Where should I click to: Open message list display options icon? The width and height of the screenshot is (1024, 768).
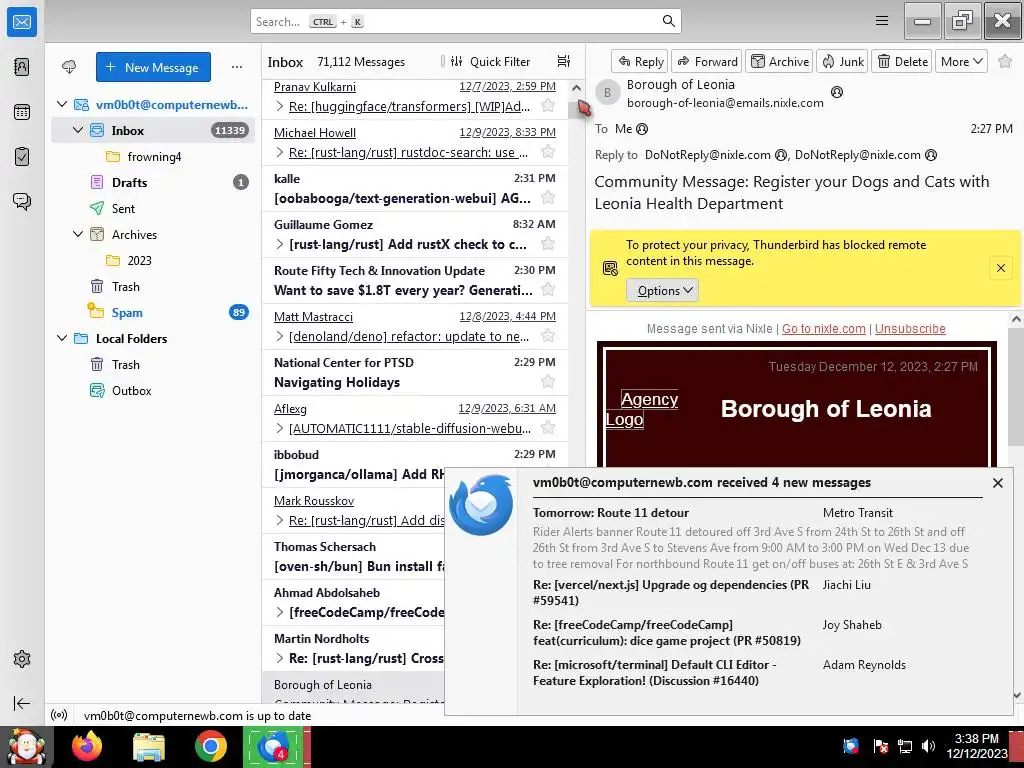(x=564, y=61)
